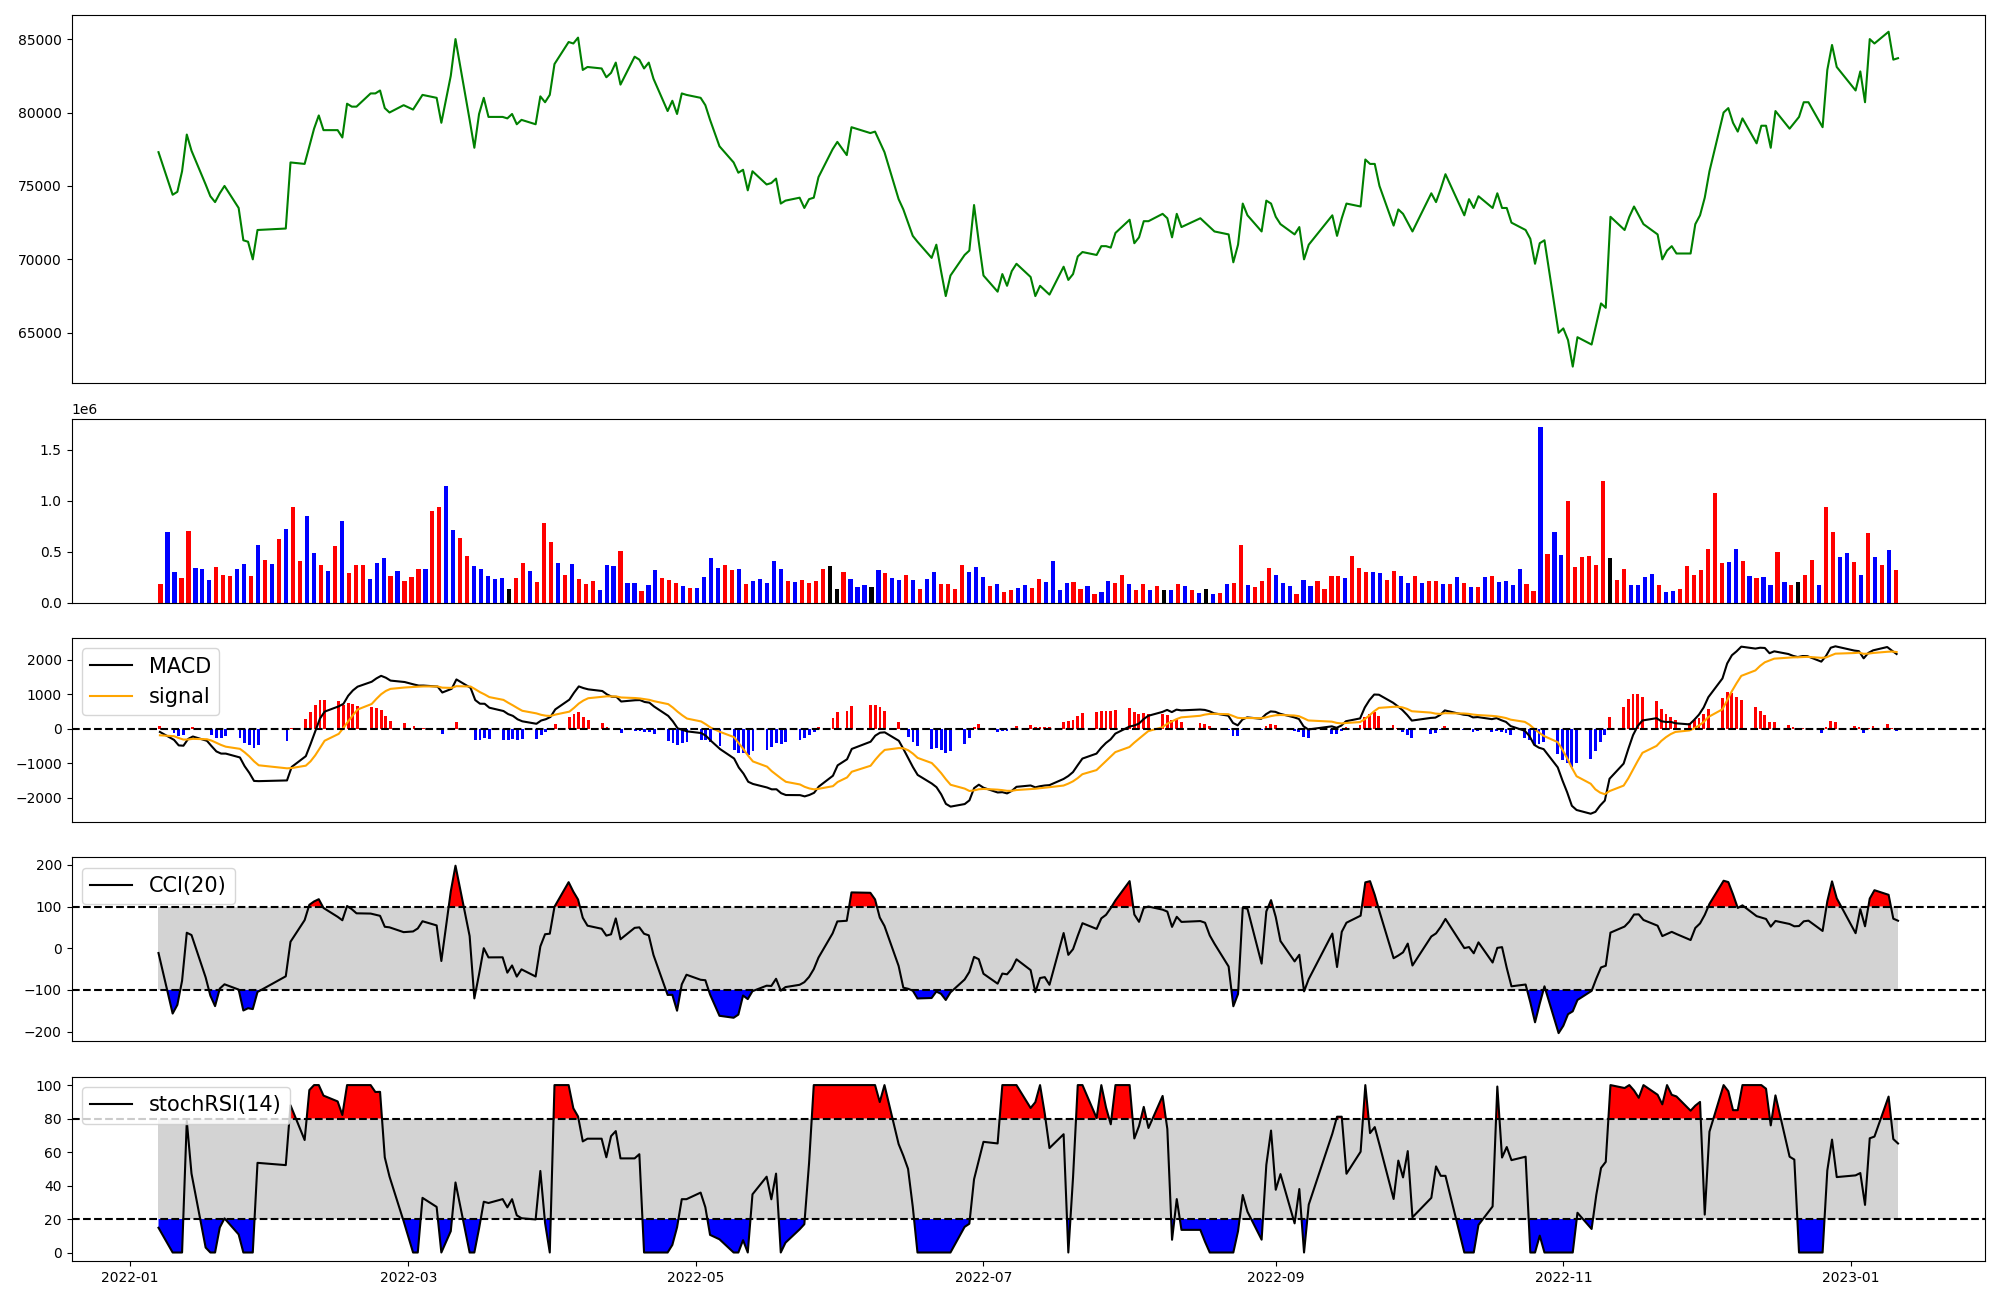
Task: Click the 200 CCI axis label
Action: (x=50, y=866)
